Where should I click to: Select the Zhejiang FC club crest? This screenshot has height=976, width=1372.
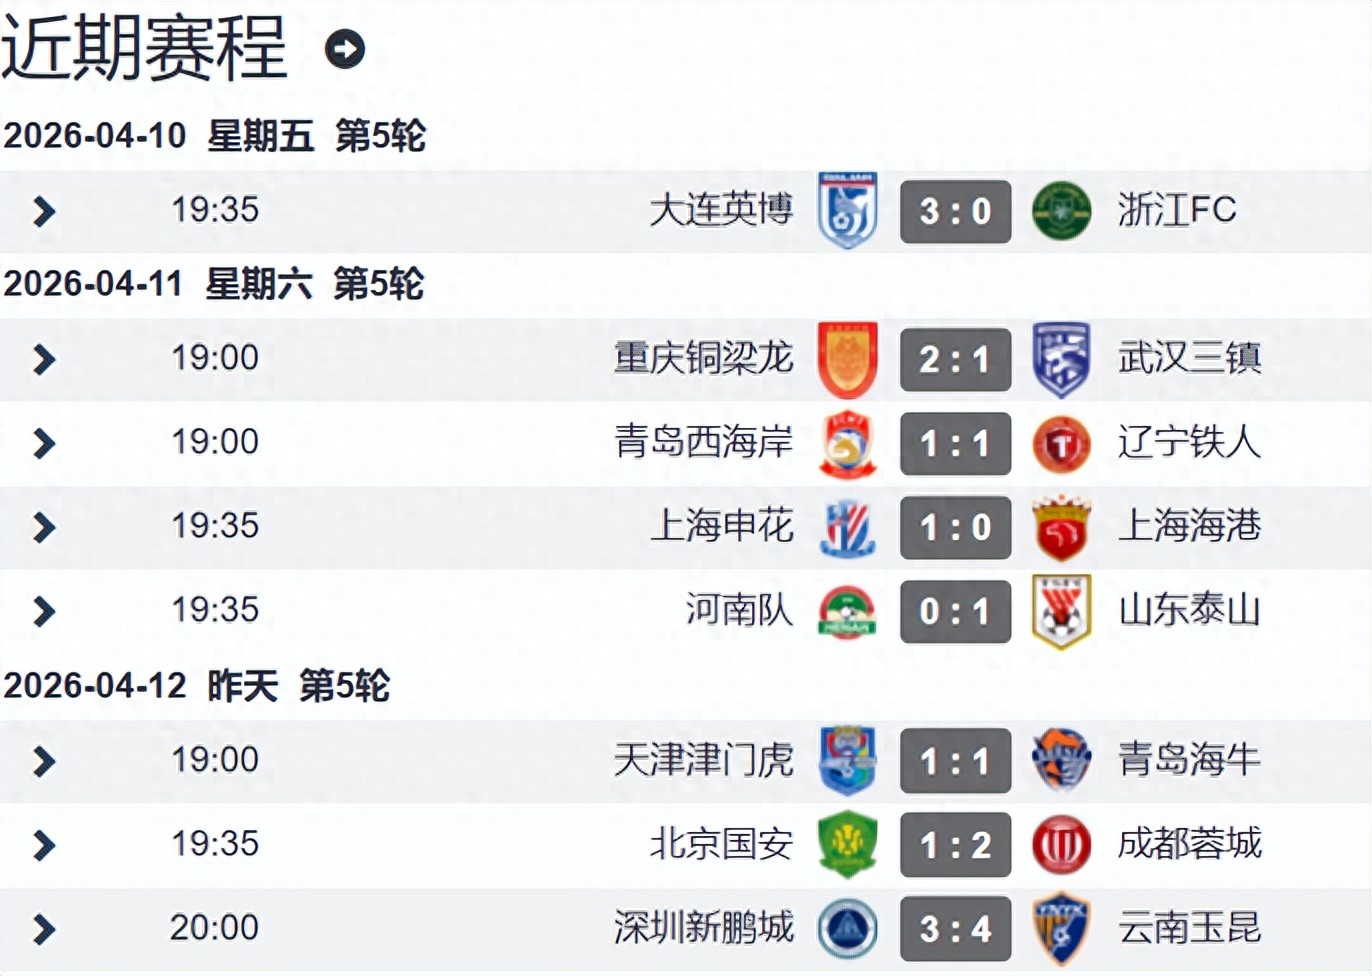(x=1062, y=211)
